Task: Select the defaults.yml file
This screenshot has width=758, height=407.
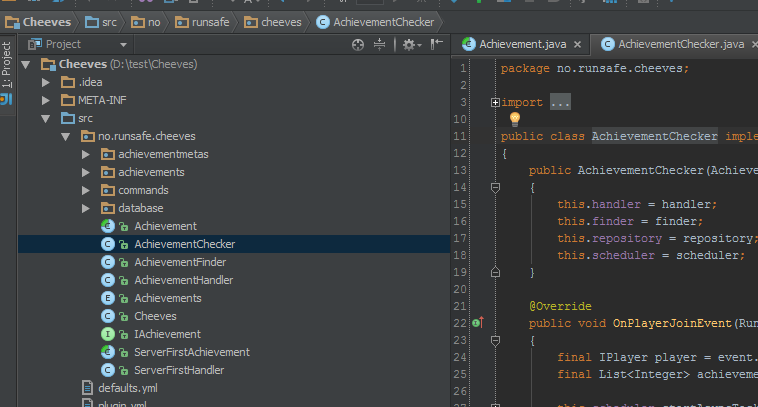Action: tap(128, 388)
